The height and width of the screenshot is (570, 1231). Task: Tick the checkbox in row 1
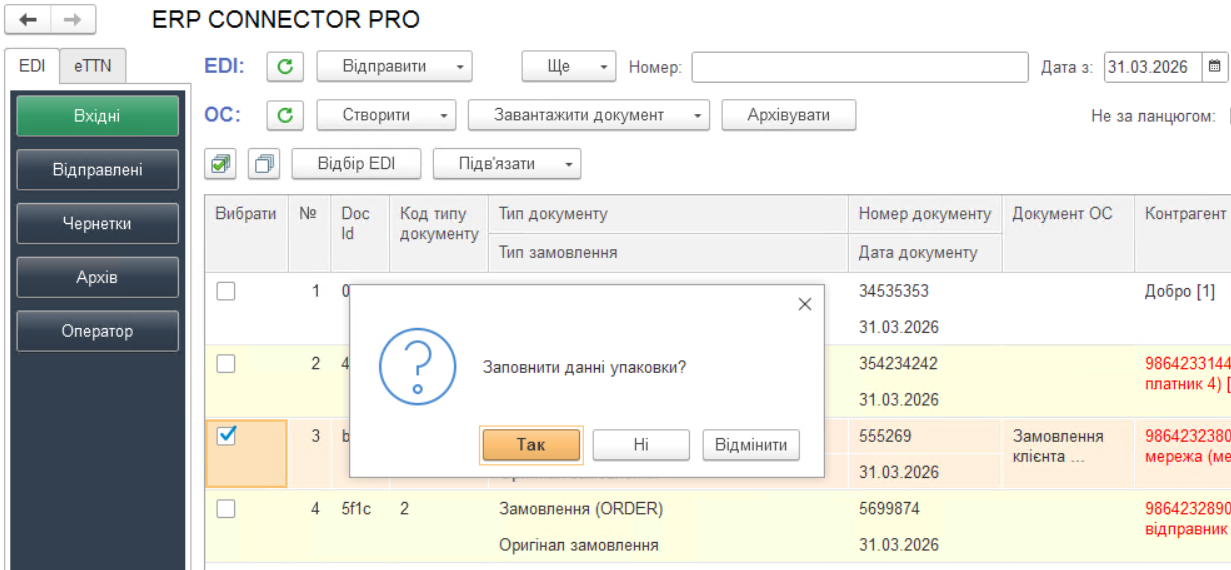pyautogui.click(x=226, y=291)
